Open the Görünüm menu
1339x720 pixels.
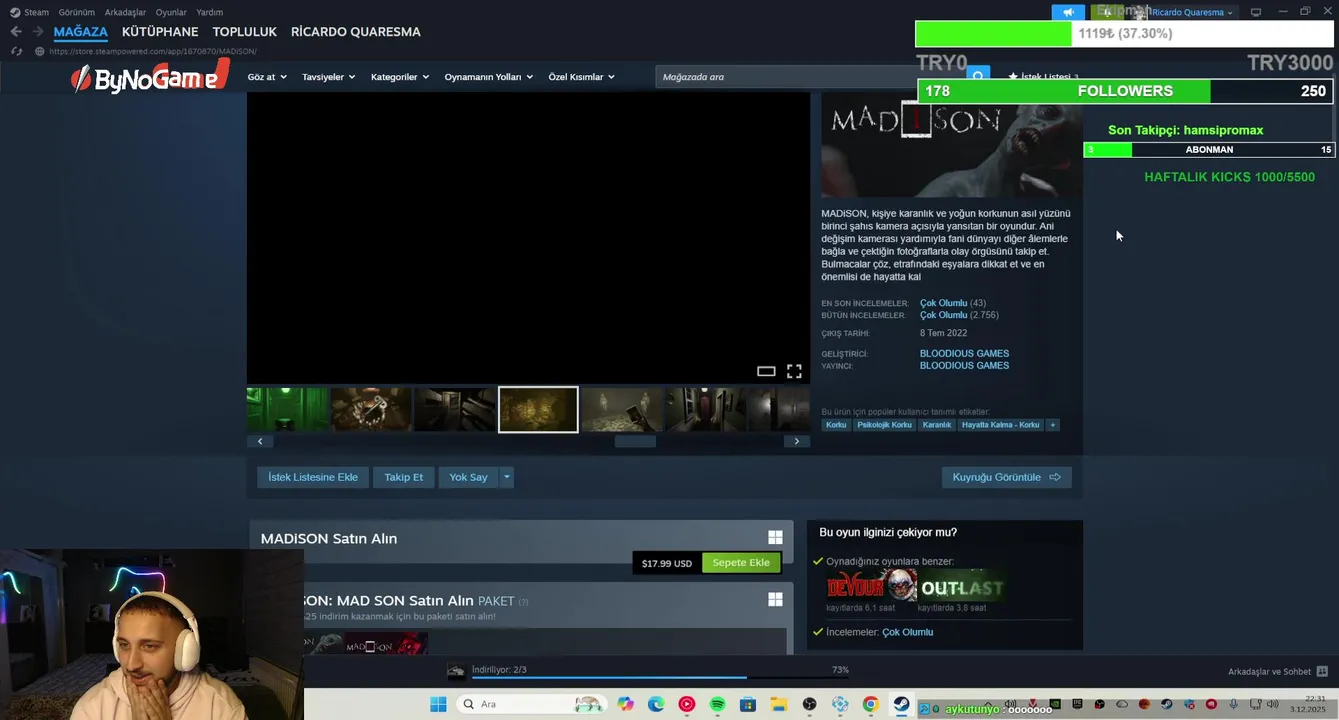click(x=77, y=12)
